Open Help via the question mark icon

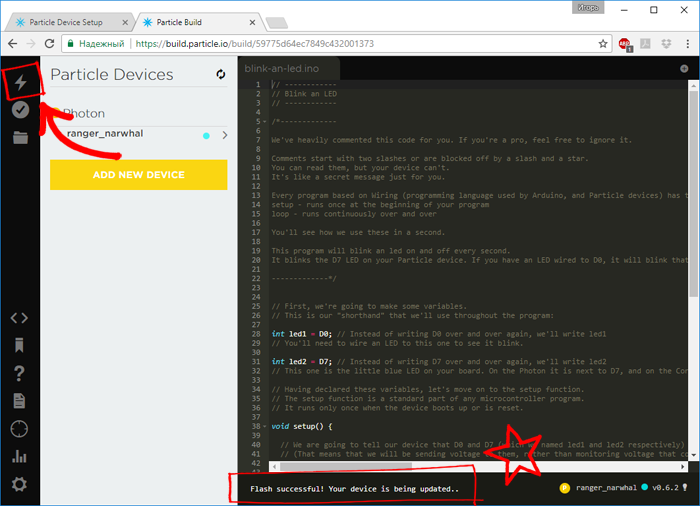coord(19,373)
